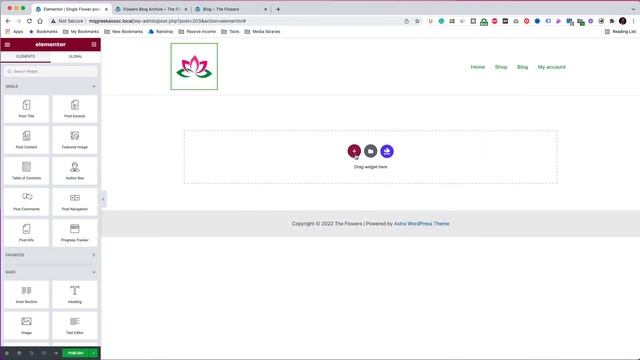The height and width of the screenshot is (360, 640).
Task: Open the history icon in the bottom bar
Action: pyautogui.click(x=31, y=353)
